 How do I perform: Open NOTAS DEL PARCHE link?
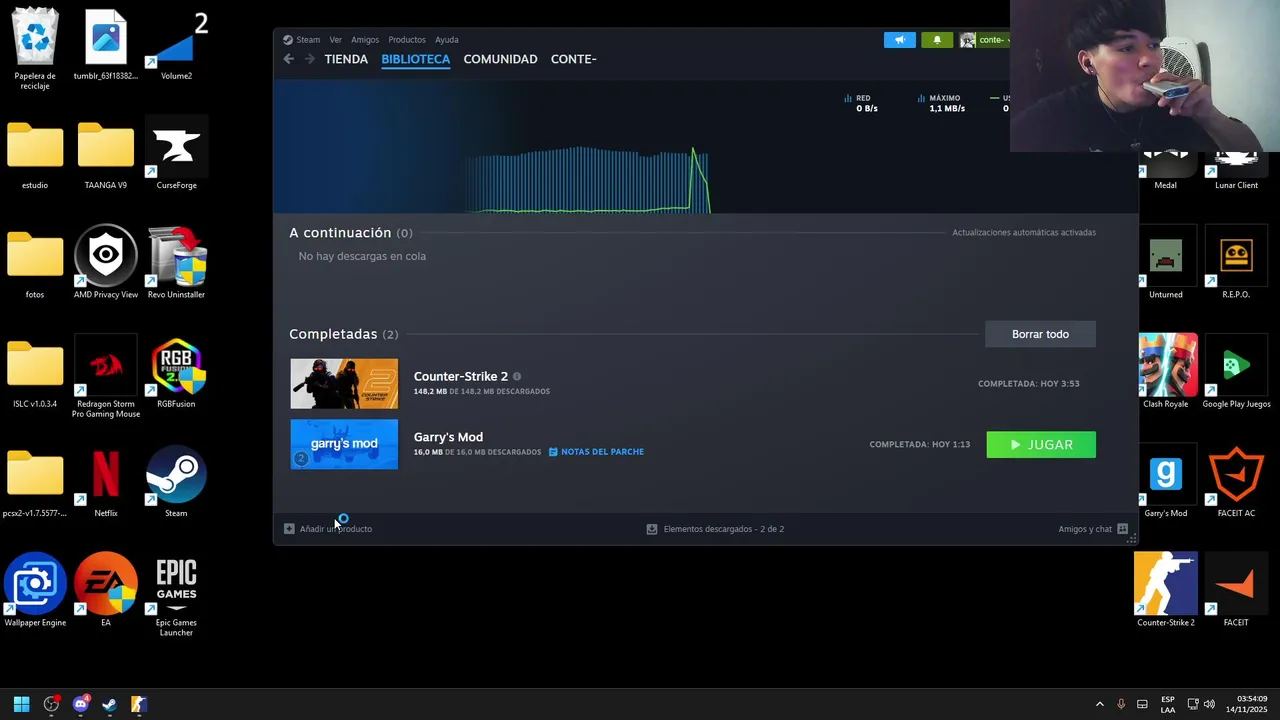[596, 452]
